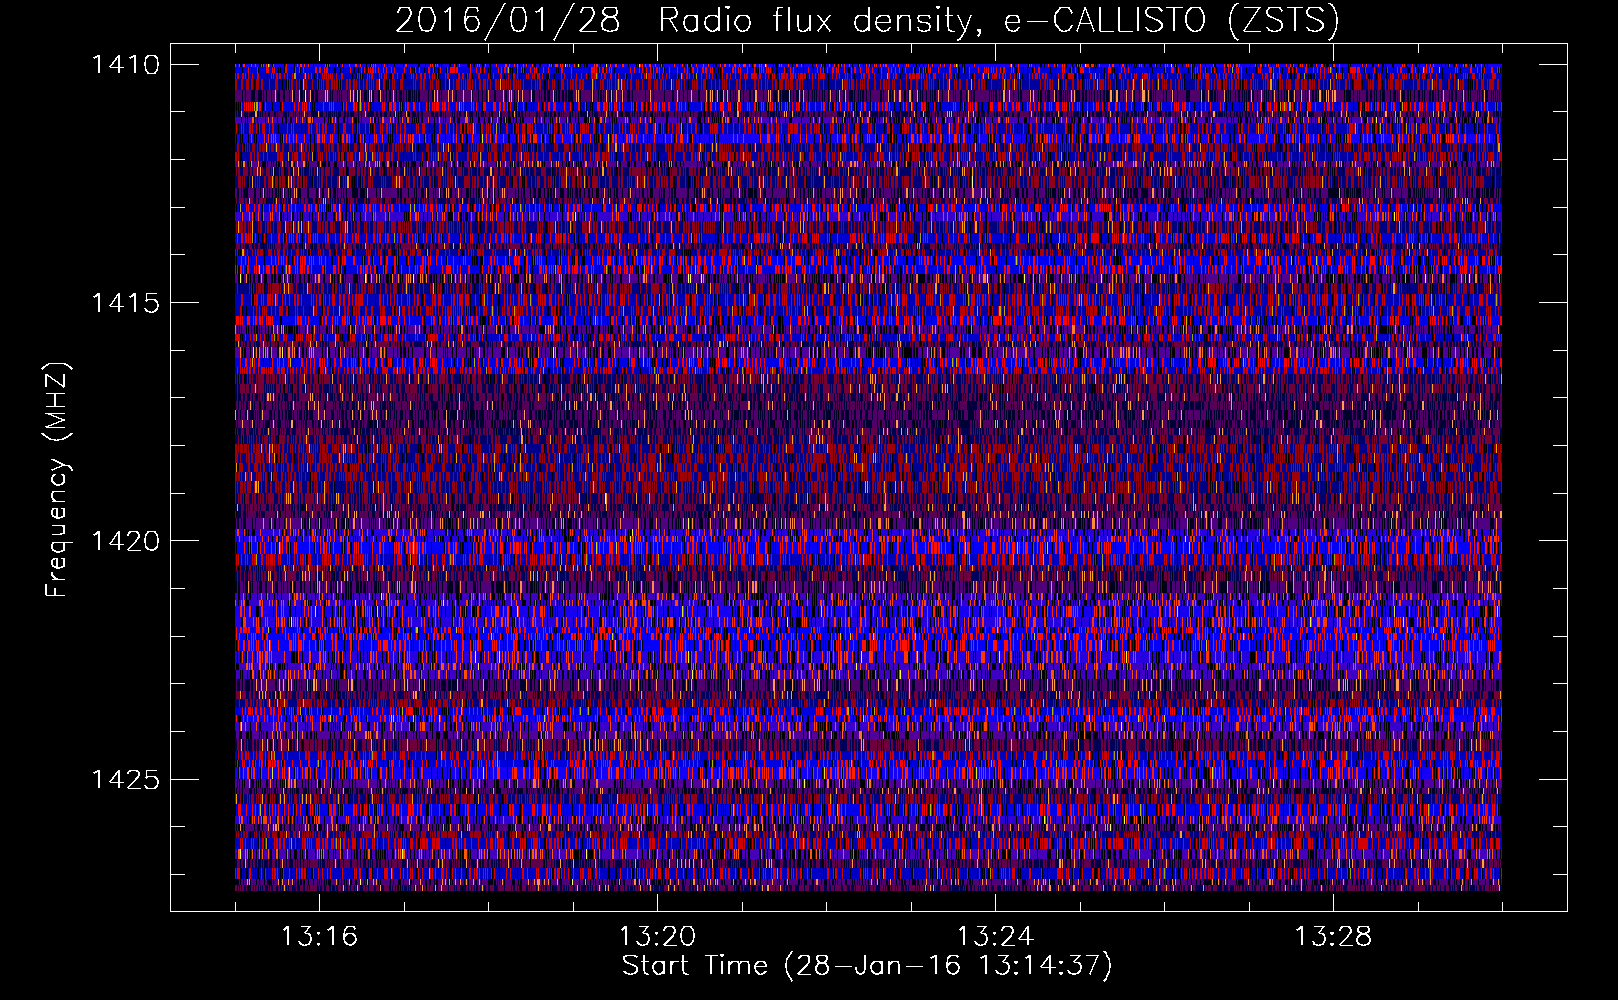Click the 13:24 time tick label
This screenshot has width=1618, height=1000.
click(x=995, y=937)
